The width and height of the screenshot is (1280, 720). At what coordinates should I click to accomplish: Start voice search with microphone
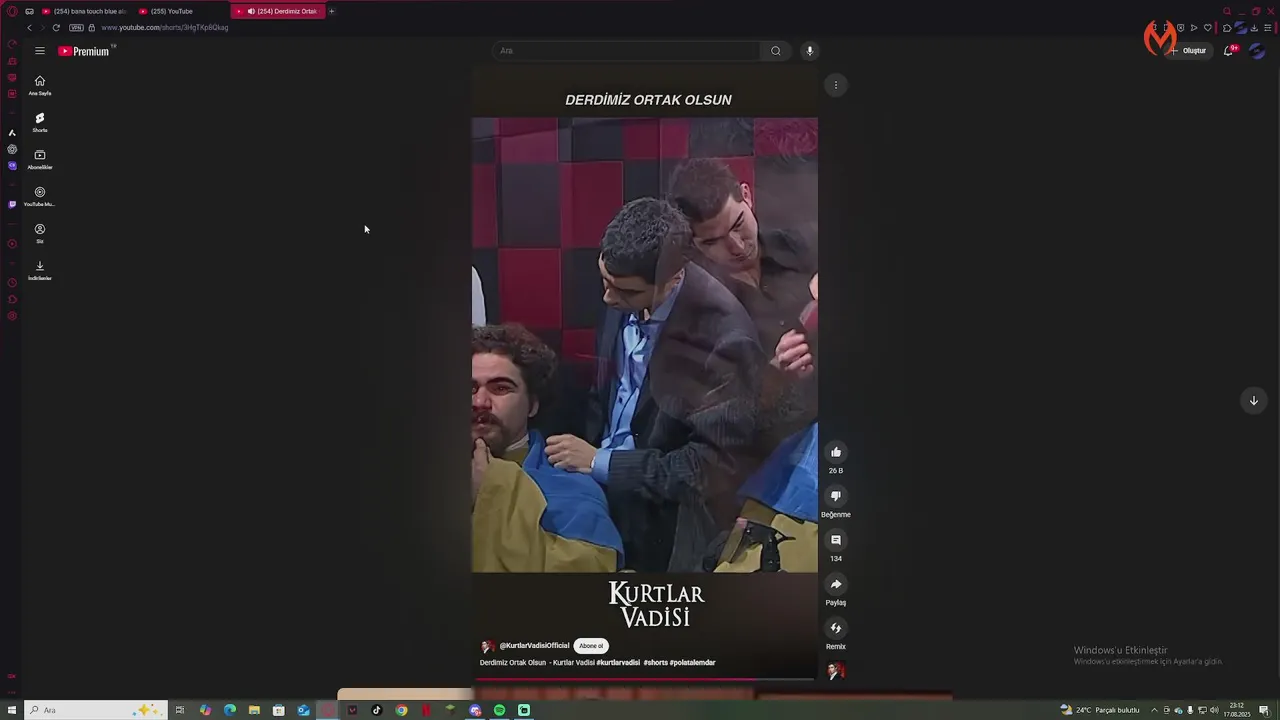click(810, 51)
